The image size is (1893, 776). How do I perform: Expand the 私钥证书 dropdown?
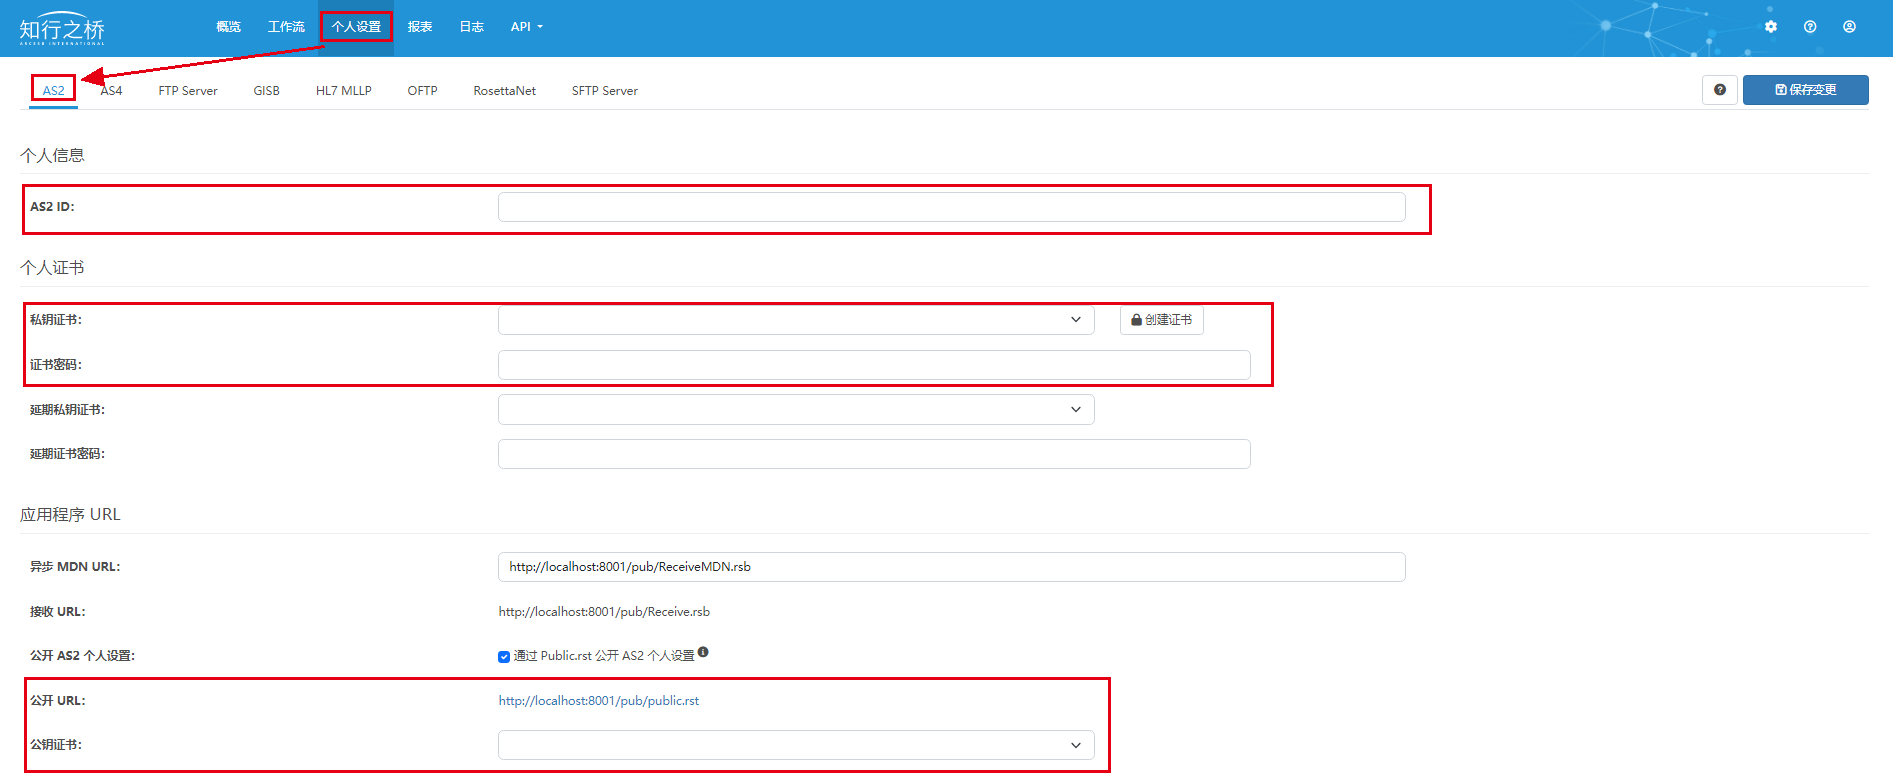coord(795,320)
